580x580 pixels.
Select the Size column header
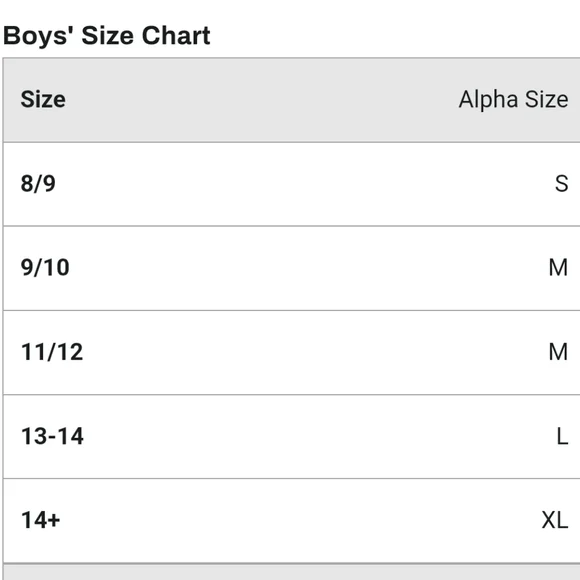pos(43,100)
